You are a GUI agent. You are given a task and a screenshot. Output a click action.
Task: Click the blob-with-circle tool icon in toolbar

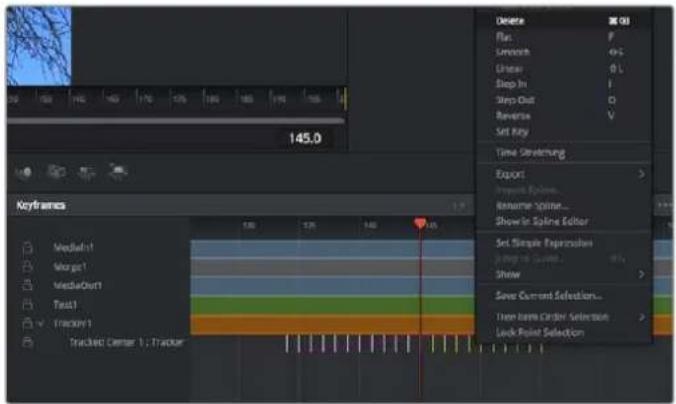24,172
